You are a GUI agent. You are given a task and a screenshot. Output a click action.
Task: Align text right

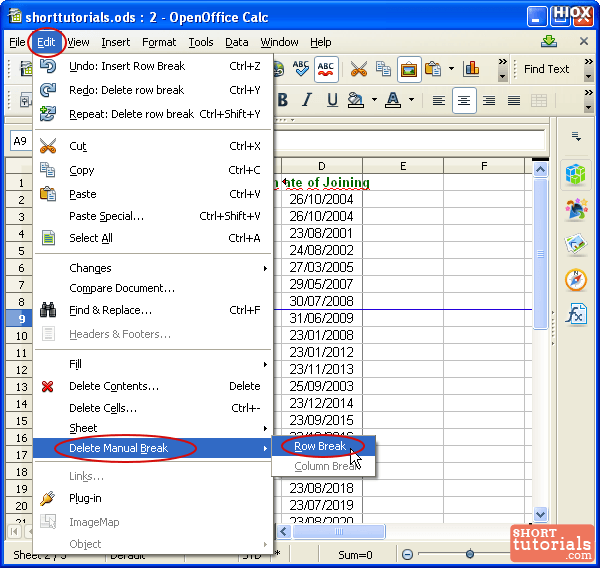click(x=489, y=101)
